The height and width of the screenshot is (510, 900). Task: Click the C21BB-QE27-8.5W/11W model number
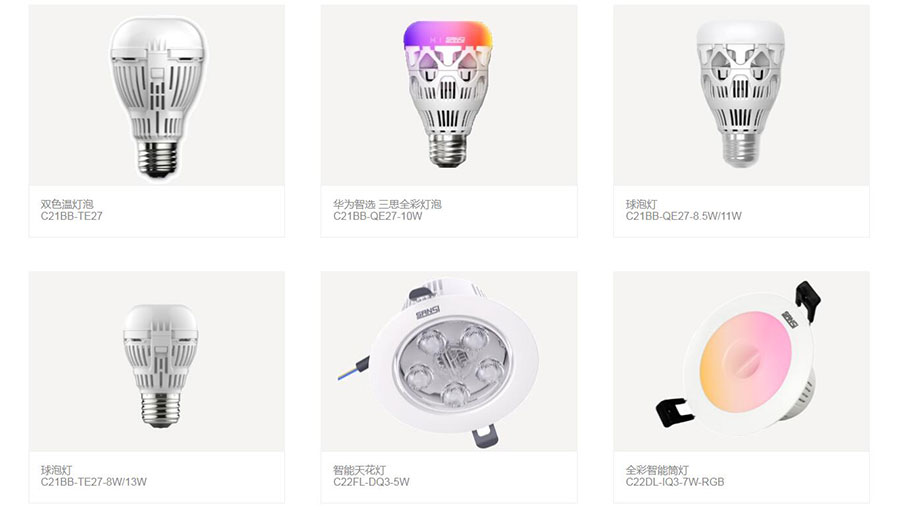(683, 216)
